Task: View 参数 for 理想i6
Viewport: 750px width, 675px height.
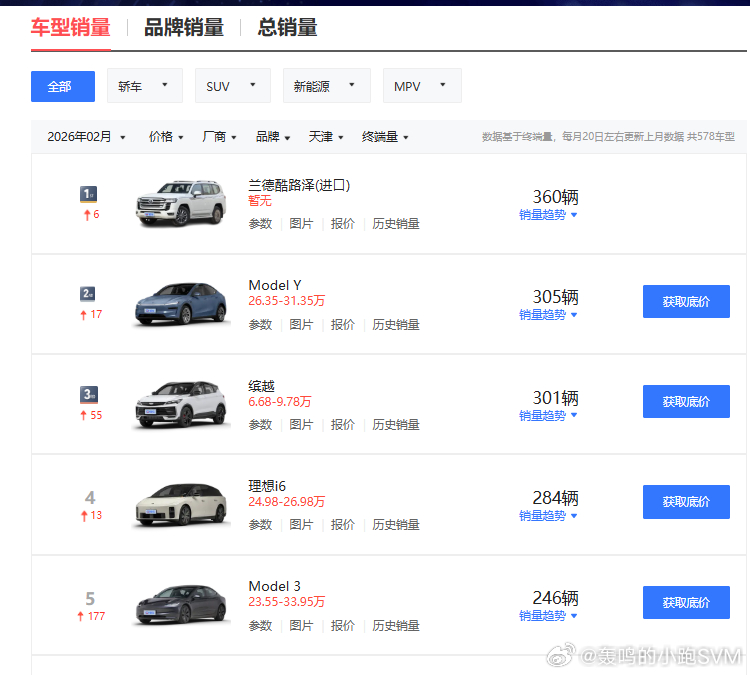Action: point(260,525)
